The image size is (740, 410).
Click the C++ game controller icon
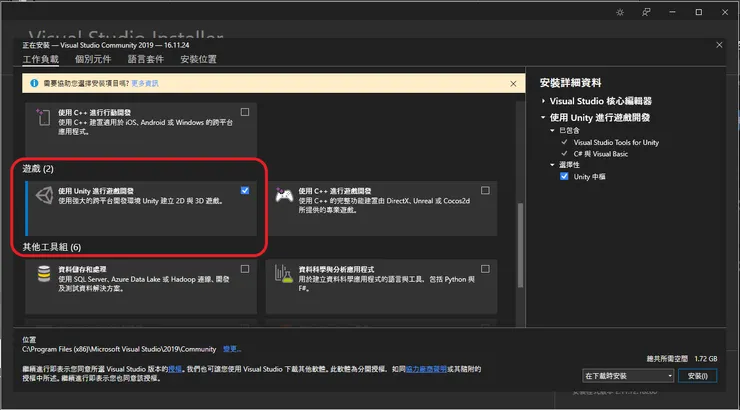click(x=284, y=195)
